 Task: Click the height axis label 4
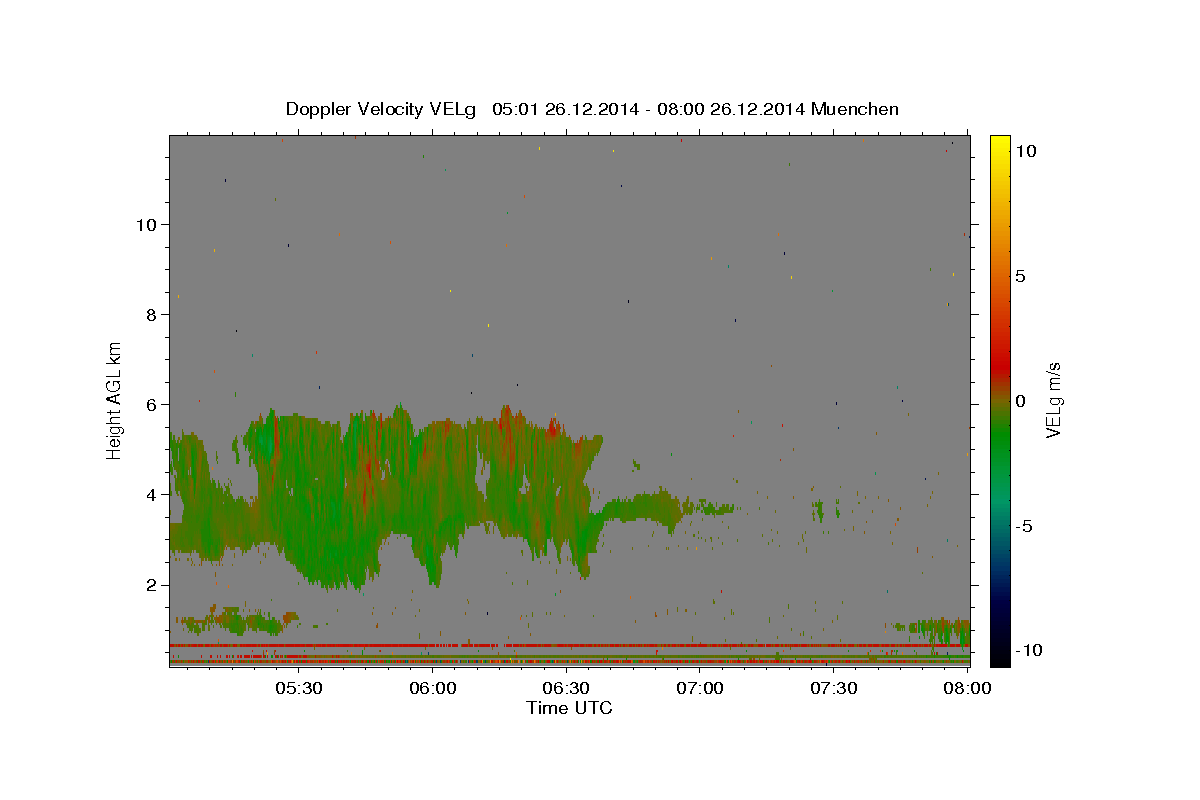(152, 494)
